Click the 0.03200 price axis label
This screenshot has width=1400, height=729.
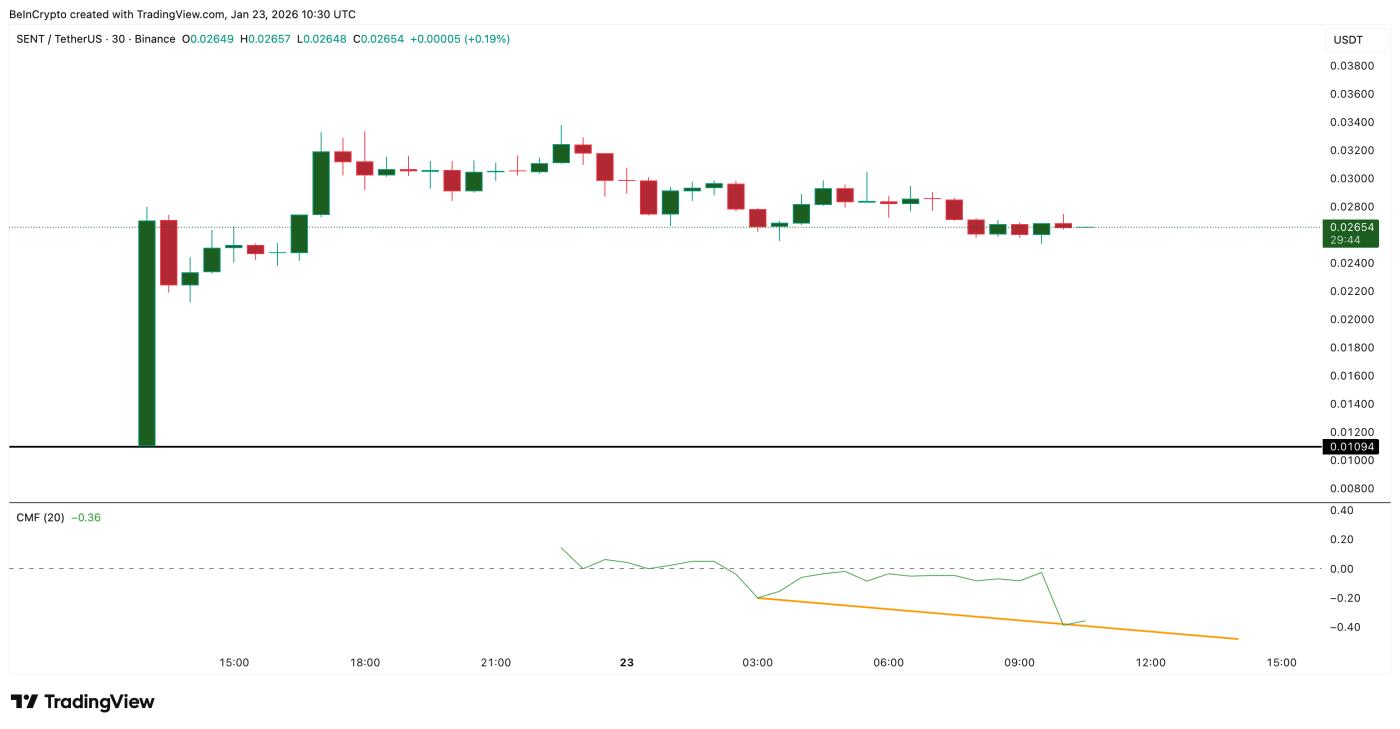coord(1351,151)
